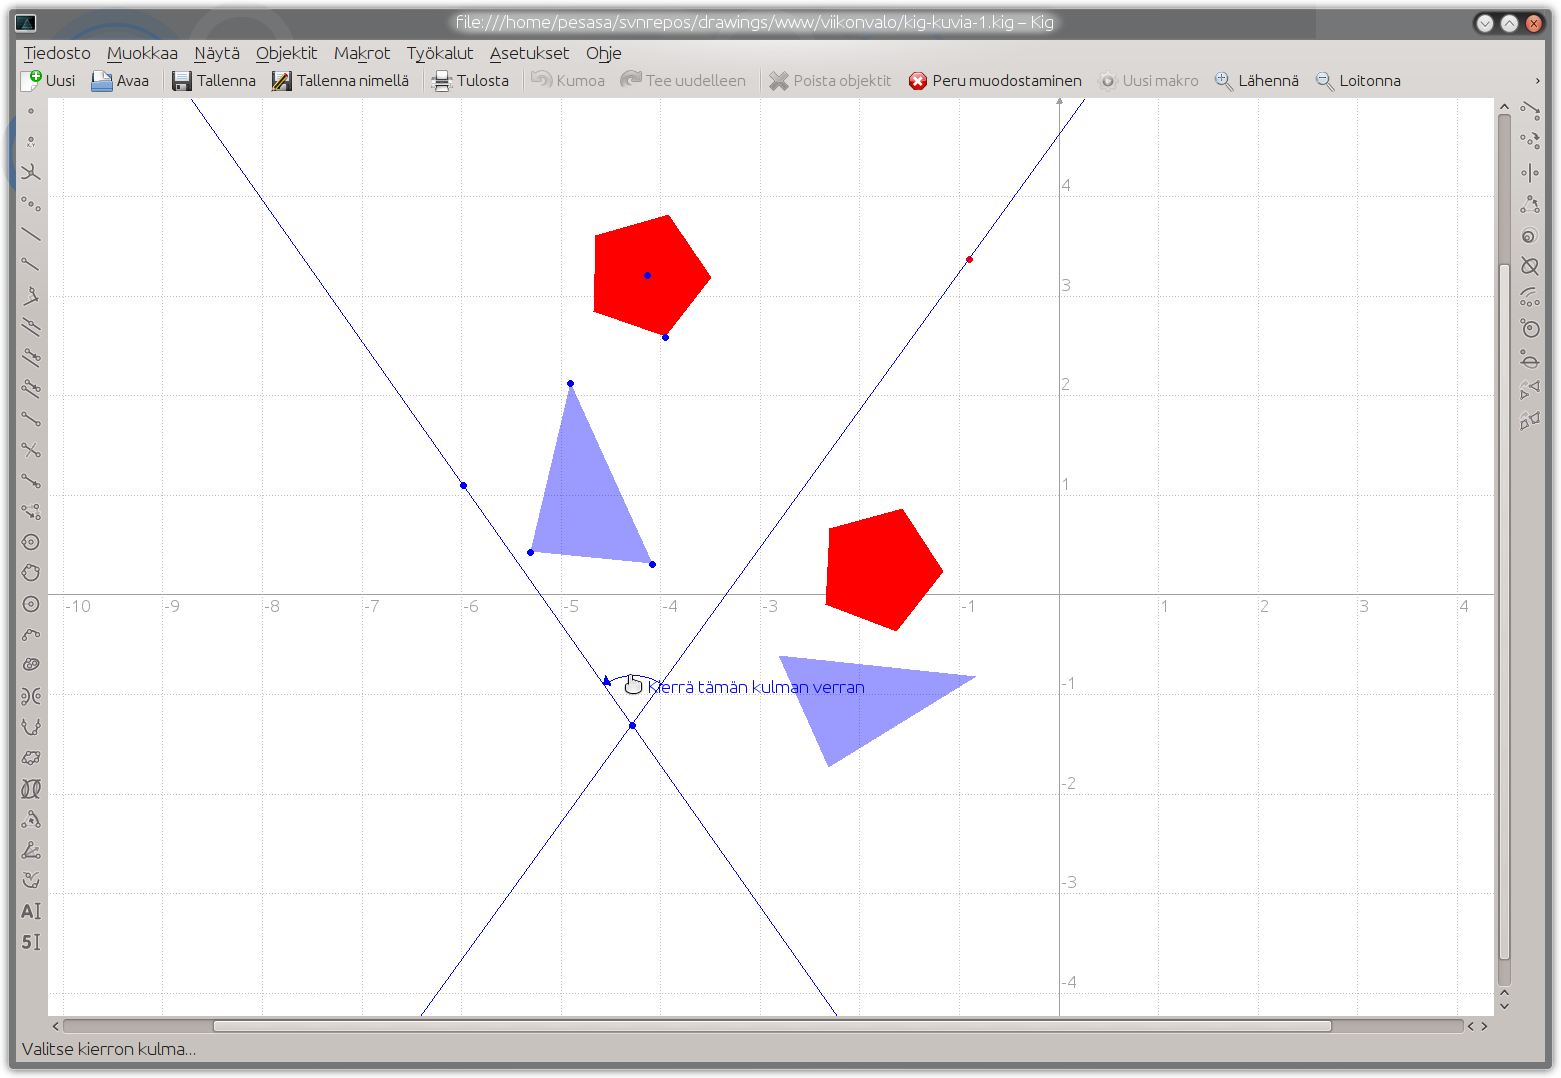This screenshot has width=1561, height=1078.
Task: Open the Tiedosto menu
Action: (57, 53)
